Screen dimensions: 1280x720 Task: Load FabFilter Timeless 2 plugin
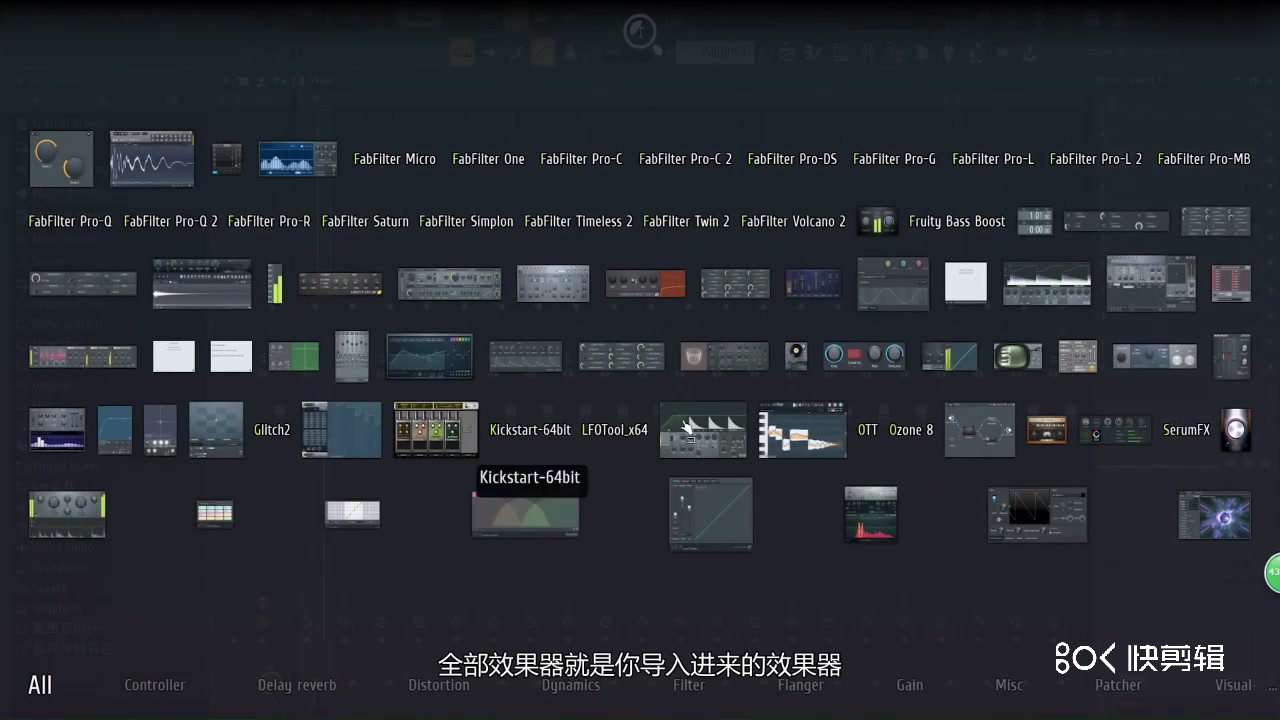click(x=579, y=222)
